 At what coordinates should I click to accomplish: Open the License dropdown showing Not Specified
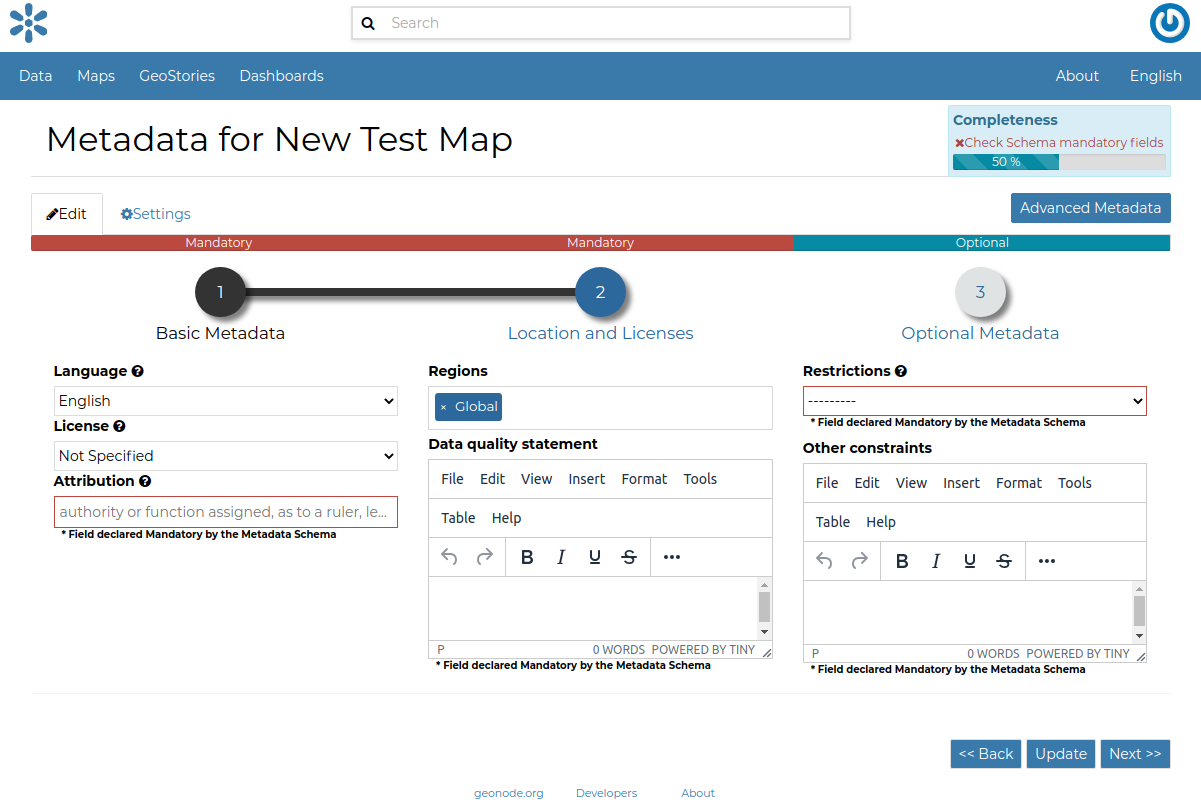click(225, 455)
